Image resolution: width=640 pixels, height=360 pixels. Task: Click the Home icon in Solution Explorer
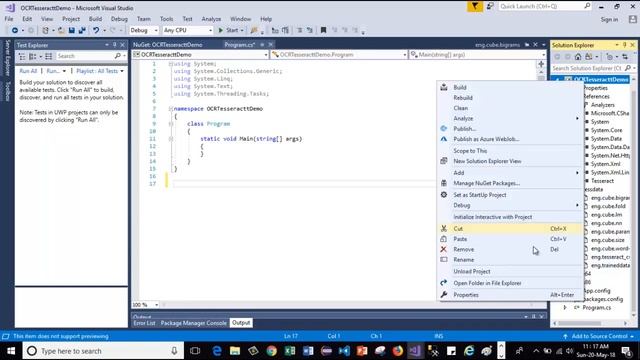578,57
